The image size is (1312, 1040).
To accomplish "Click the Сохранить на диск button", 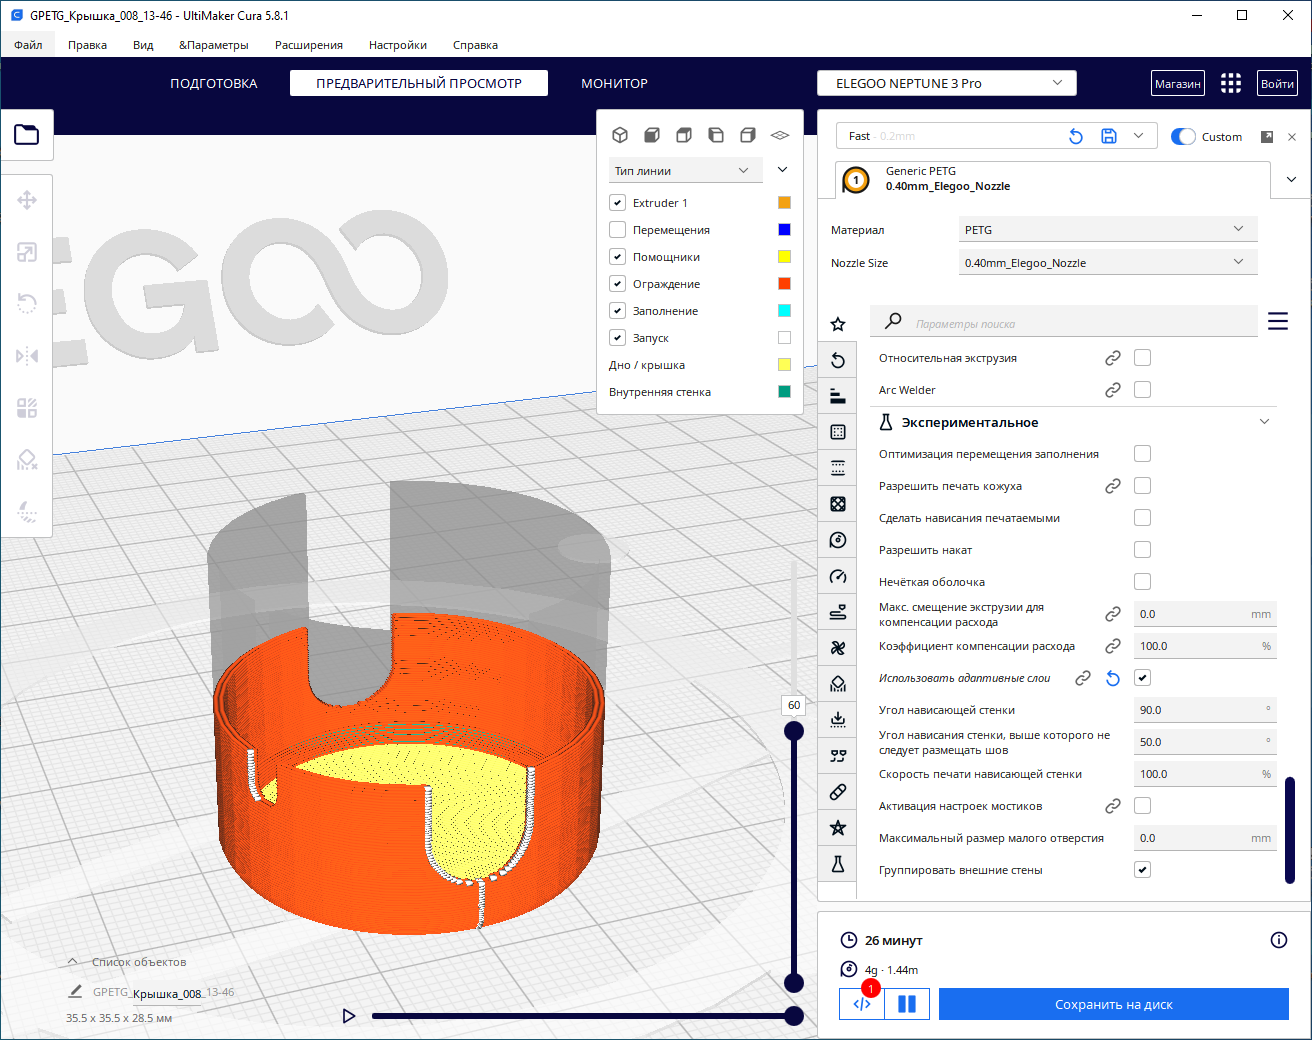I will (x=1113, y=1004).
